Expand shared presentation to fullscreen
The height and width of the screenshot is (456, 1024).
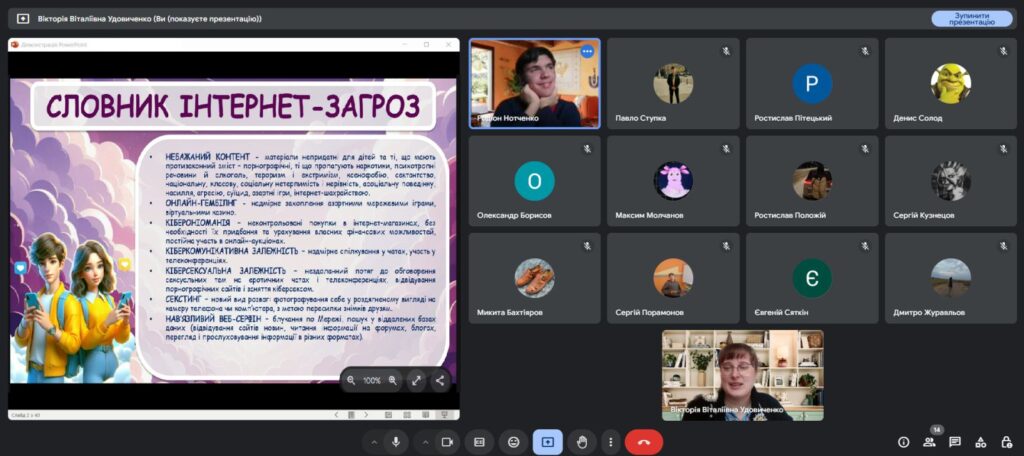pos(417,380)
